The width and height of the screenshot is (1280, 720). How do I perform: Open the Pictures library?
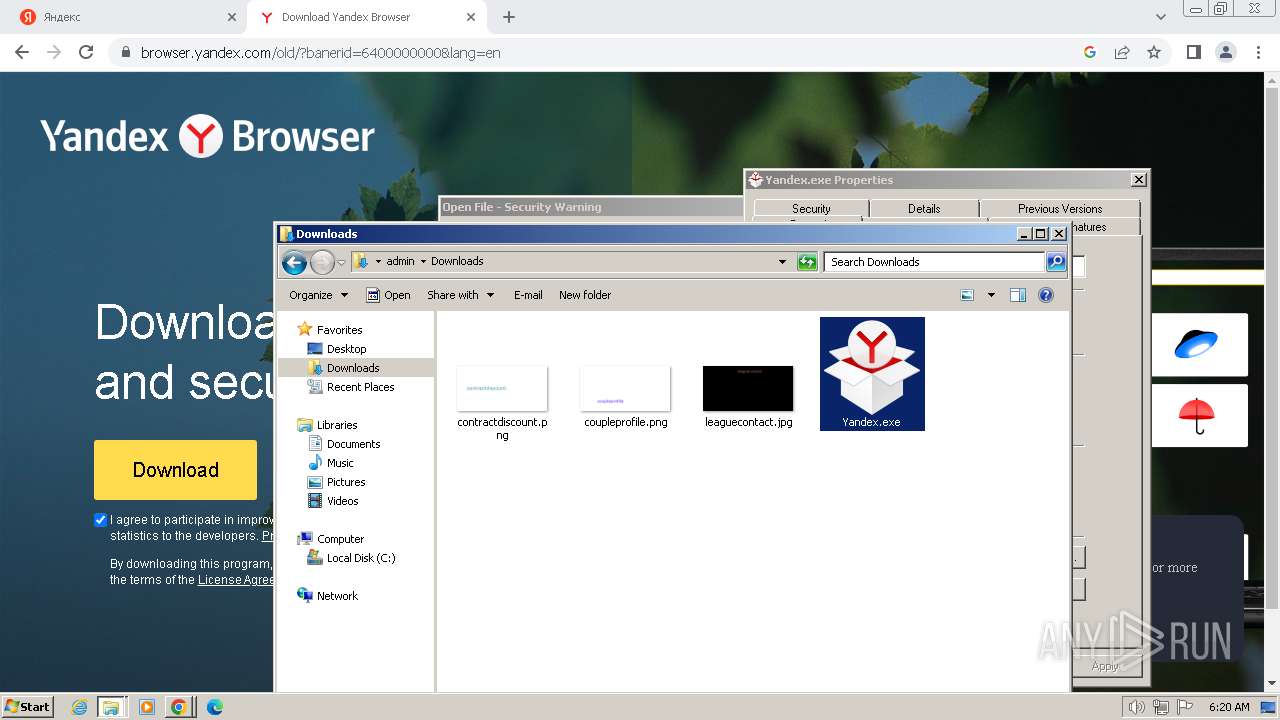point(346,482)
